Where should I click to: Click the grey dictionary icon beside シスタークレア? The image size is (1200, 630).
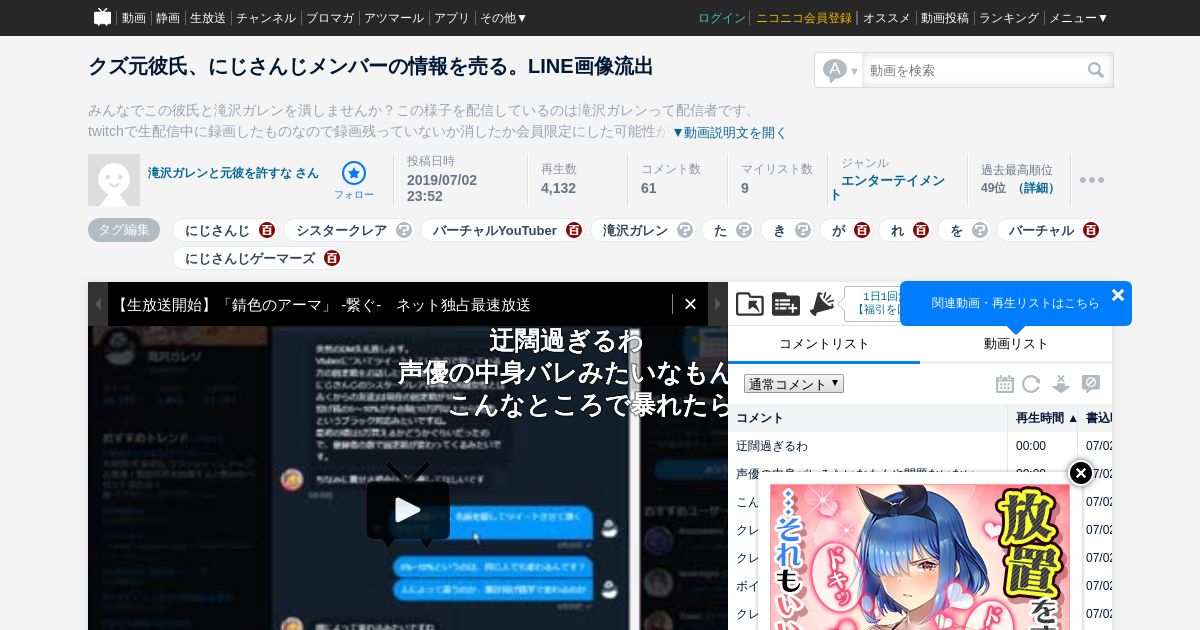pos(403,230)
